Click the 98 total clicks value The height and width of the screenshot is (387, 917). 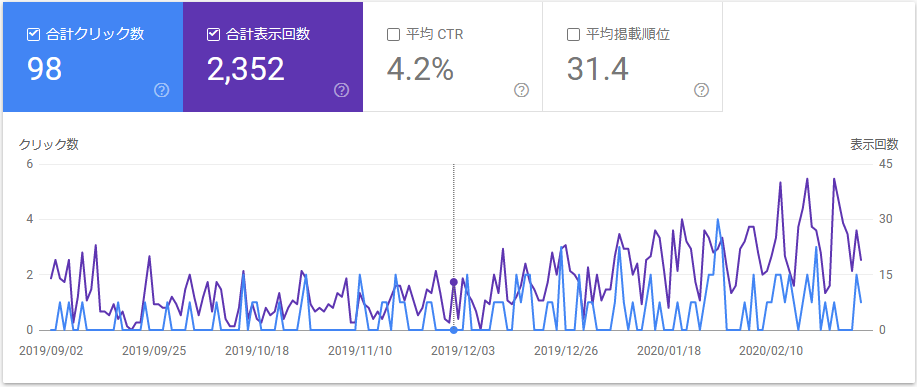tap(44, 69)
